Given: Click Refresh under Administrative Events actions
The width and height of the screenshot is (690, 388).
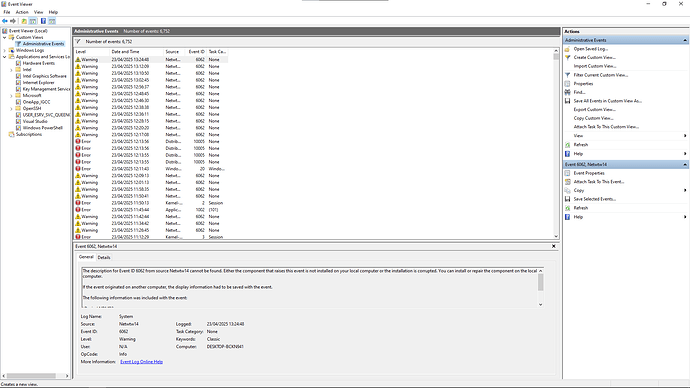Looking at the screenshot, I should (x=580, y=145).
